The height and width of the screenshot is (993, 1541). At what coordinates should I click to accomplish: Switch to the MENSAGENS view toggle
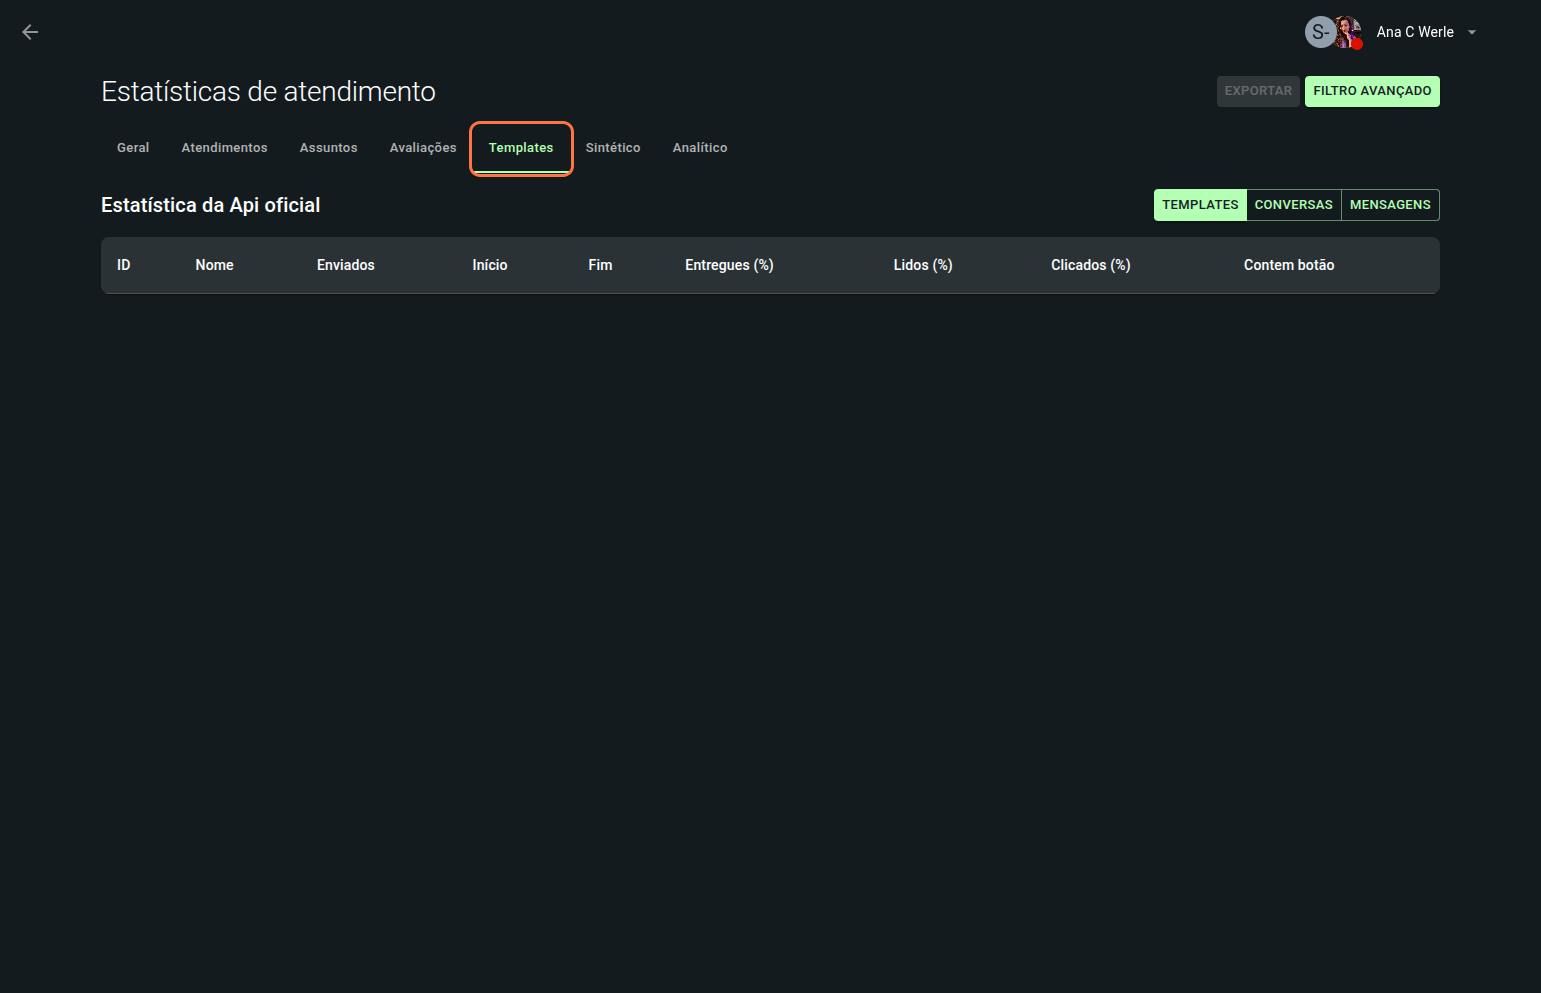(x=1389, y=205)
